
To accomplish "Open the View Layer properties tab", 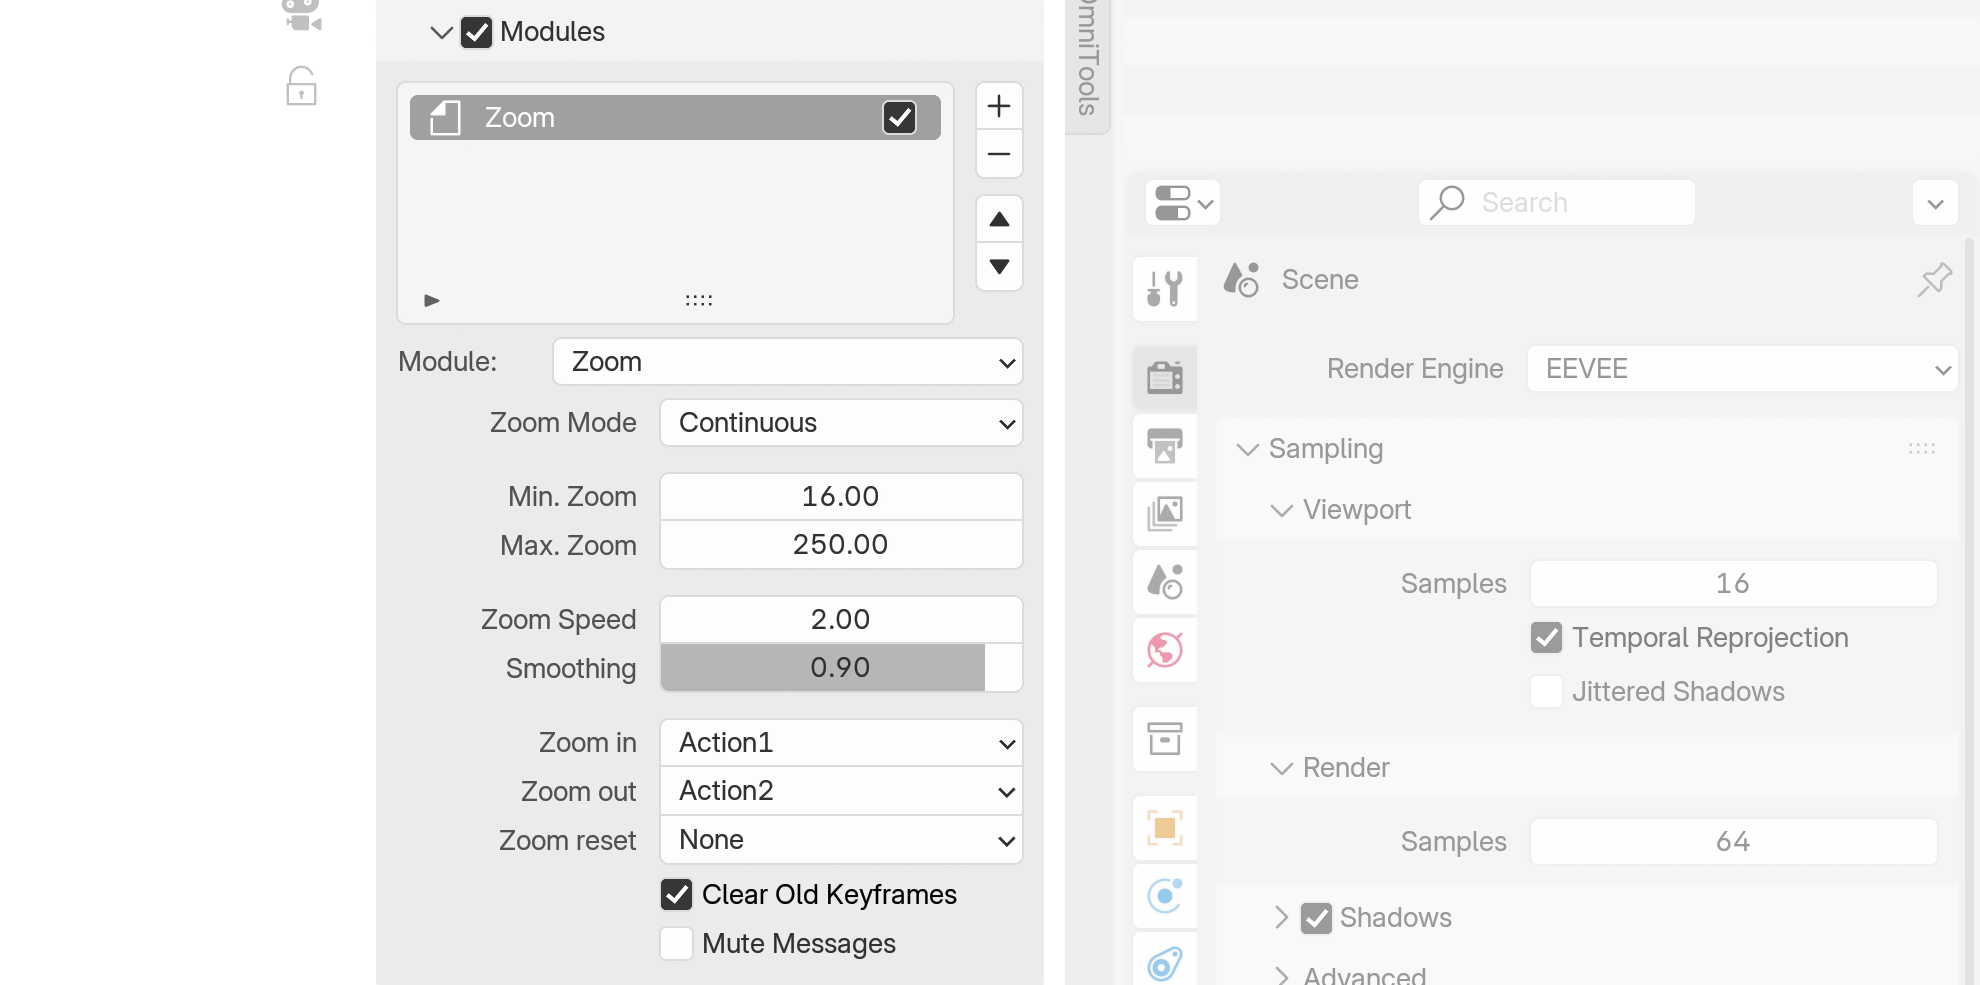I will 1165,513.
